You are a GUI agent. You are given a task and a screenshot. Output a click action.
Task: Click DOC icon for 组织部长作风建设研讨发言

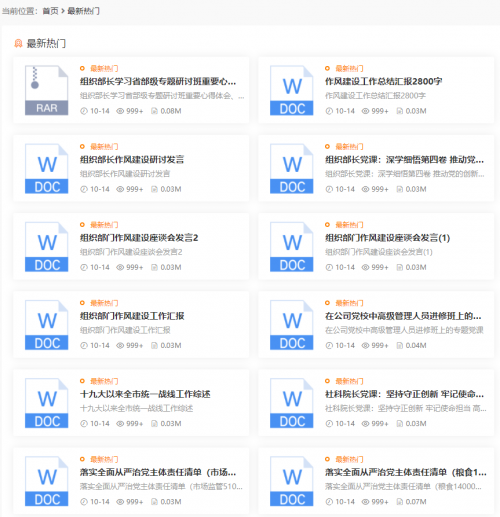[47, 169]
